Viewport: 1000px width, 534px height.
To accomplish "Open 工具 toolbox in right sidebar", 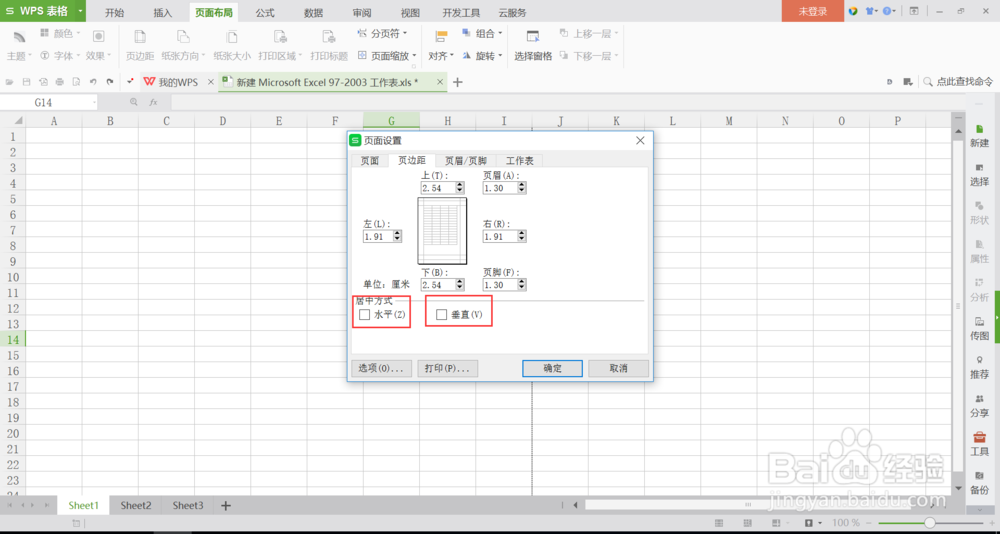I will [x=980, y=444].
